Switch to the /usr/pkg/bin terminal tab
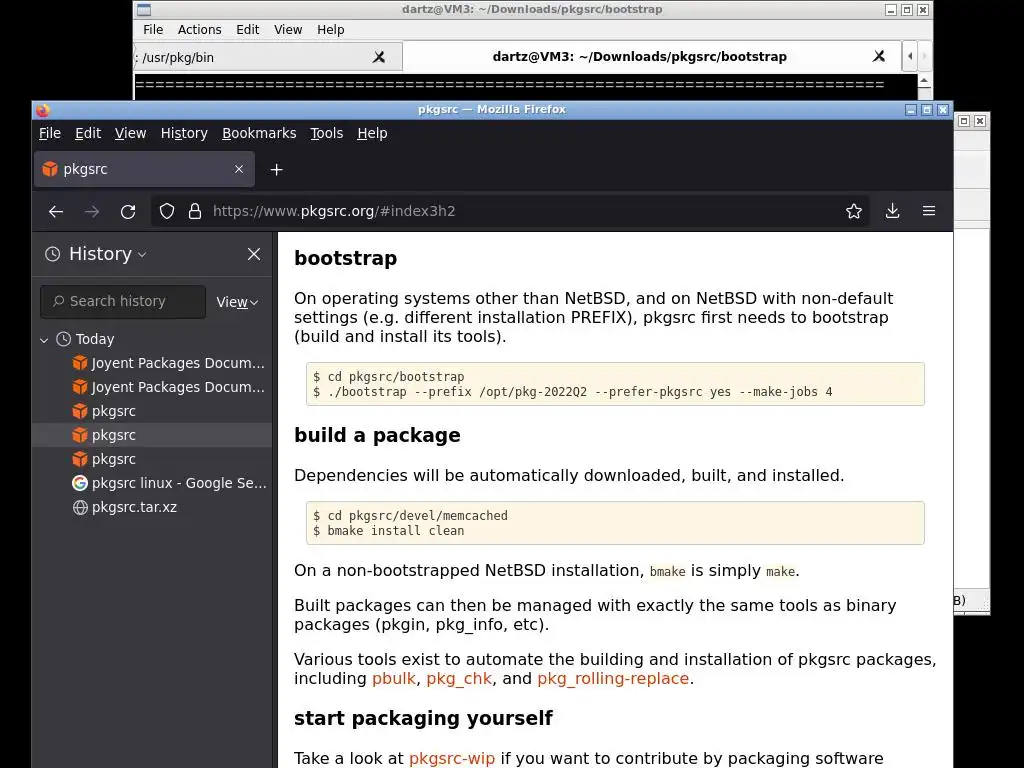The height and width of the screenshot is (768, 1024). (268, 57)
